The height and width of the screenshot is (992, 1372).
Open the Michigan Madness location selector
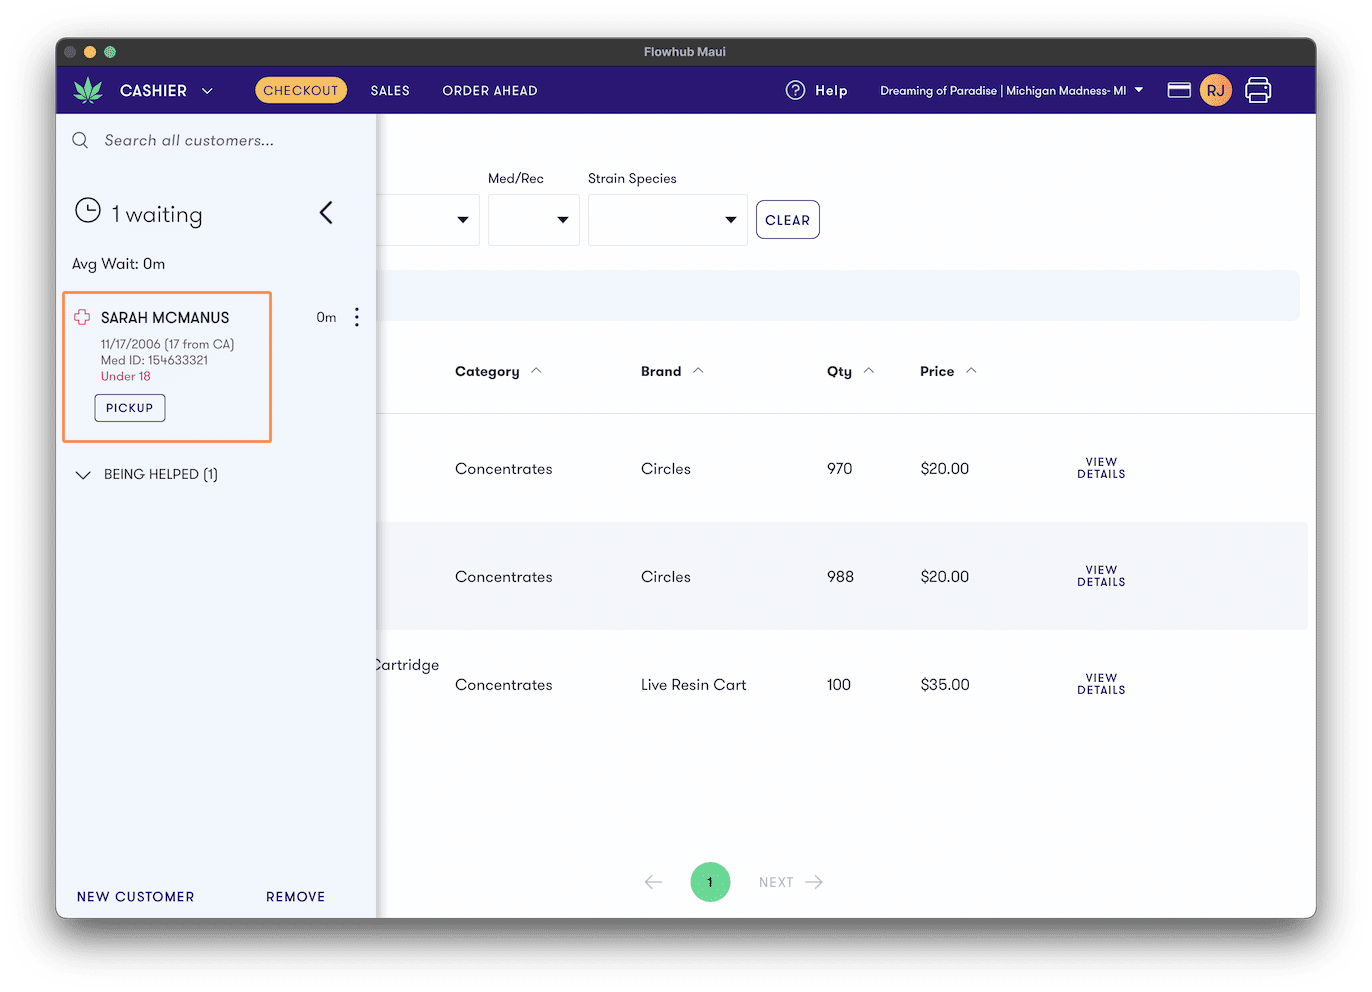click(1010, 90)
